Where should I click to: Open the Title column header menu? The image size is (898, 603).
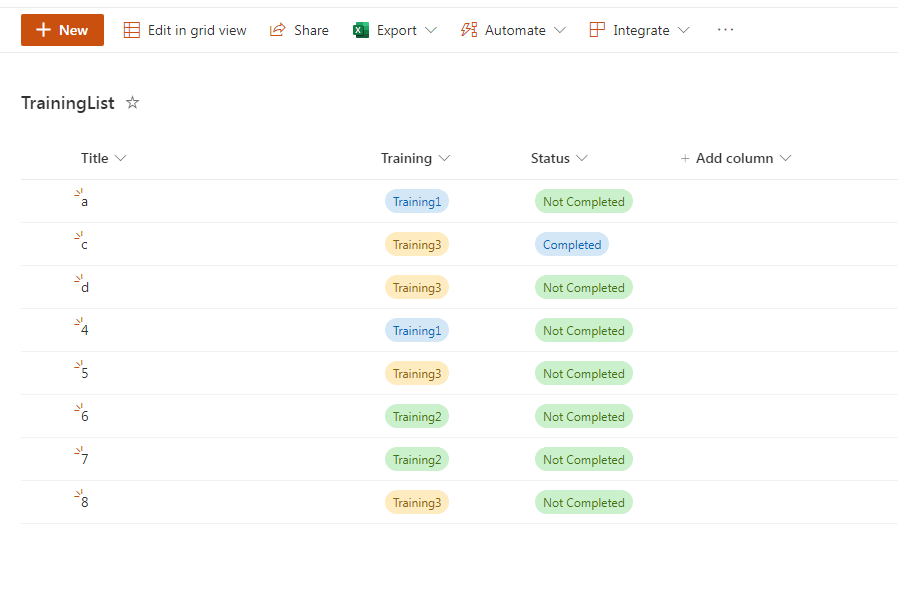103,158
